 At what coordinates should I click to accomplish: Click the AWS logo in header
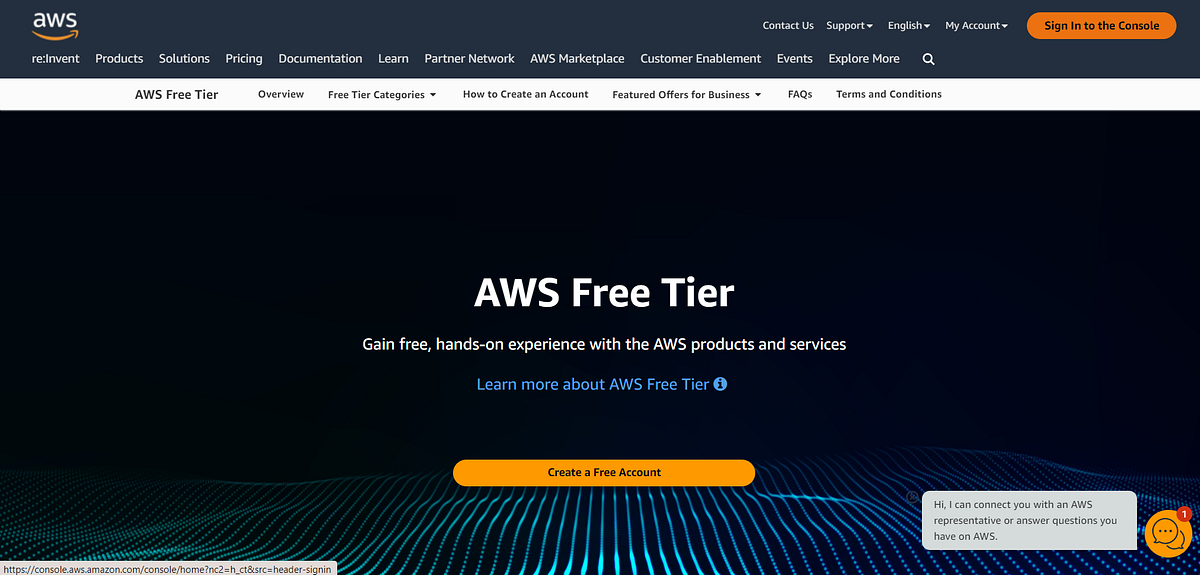[x=55, y=25]
